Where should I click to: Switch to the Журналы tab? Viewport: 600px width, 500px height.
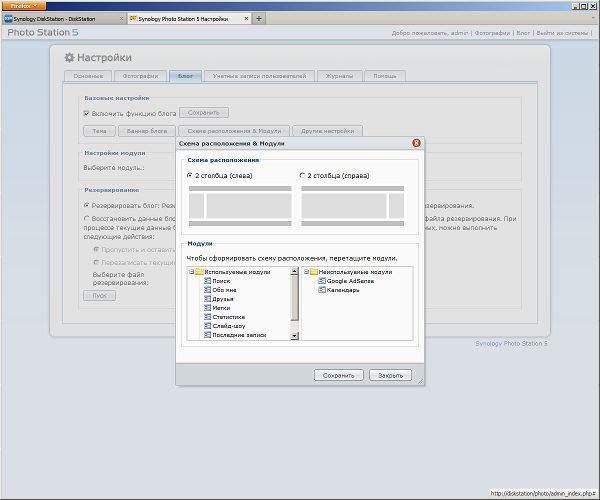point(339,76)
